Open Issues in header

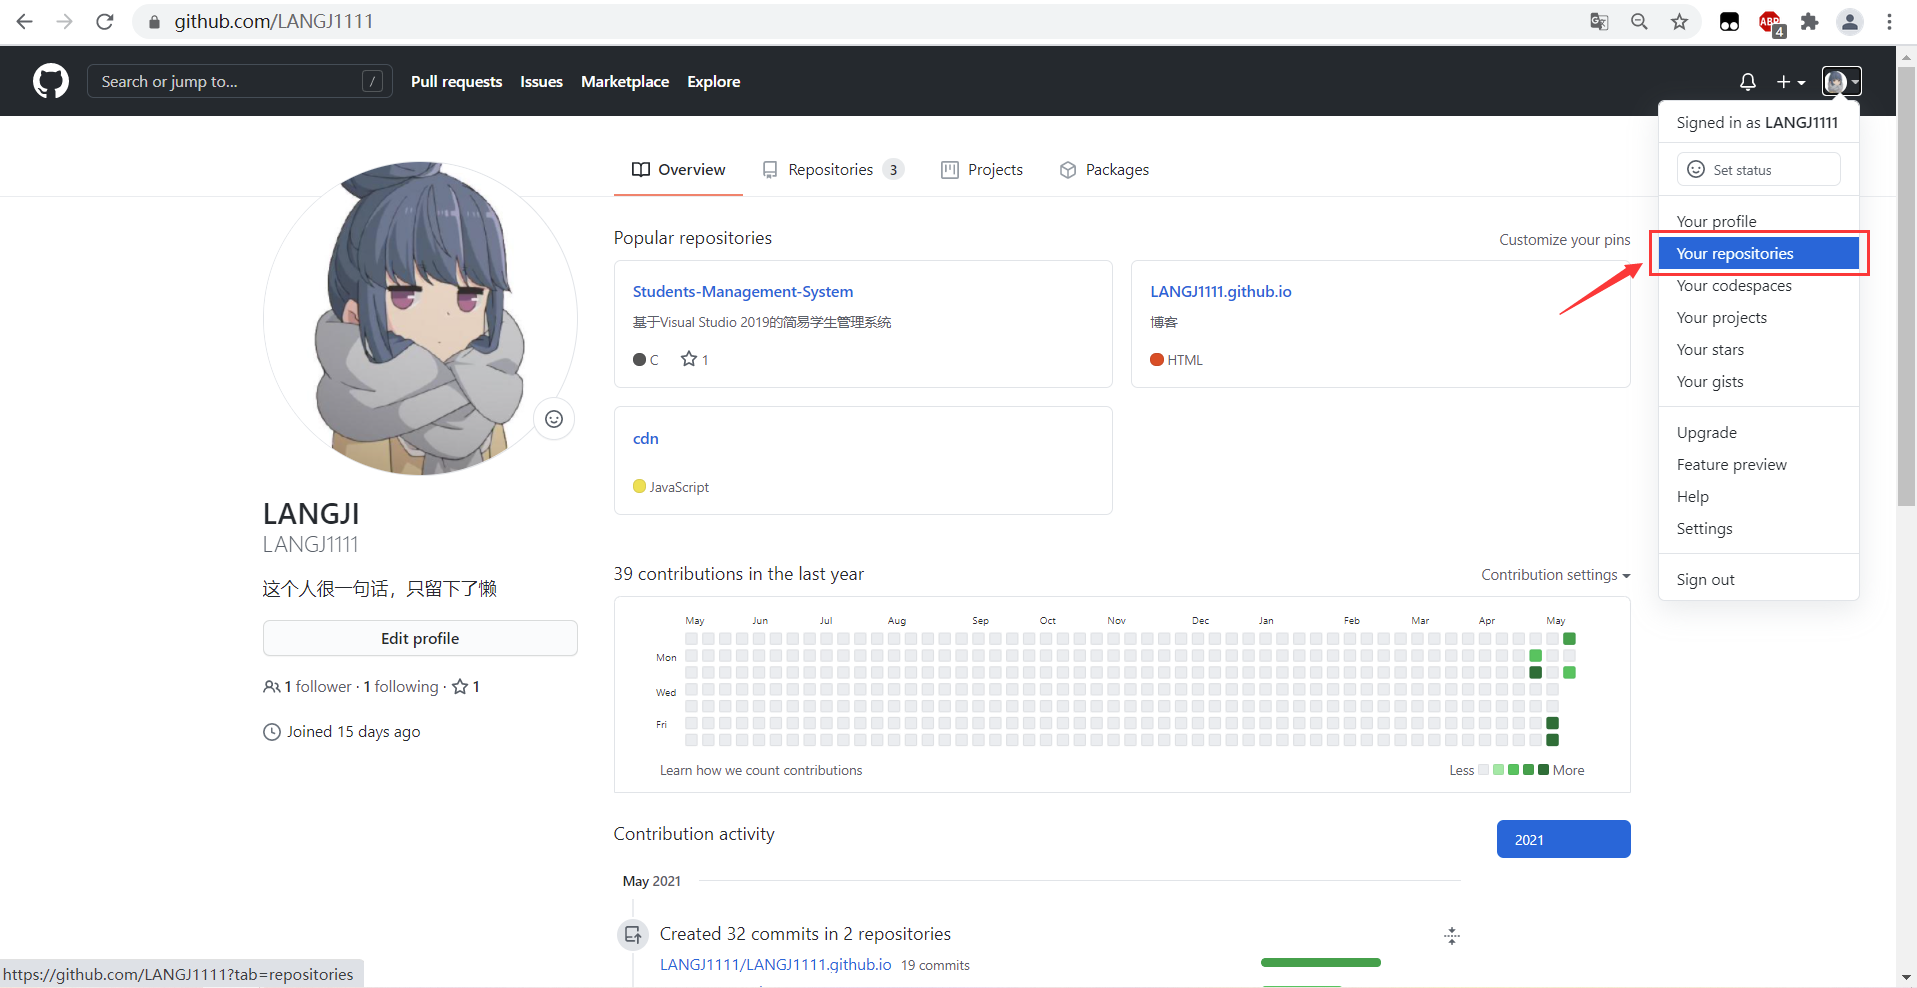541,82
